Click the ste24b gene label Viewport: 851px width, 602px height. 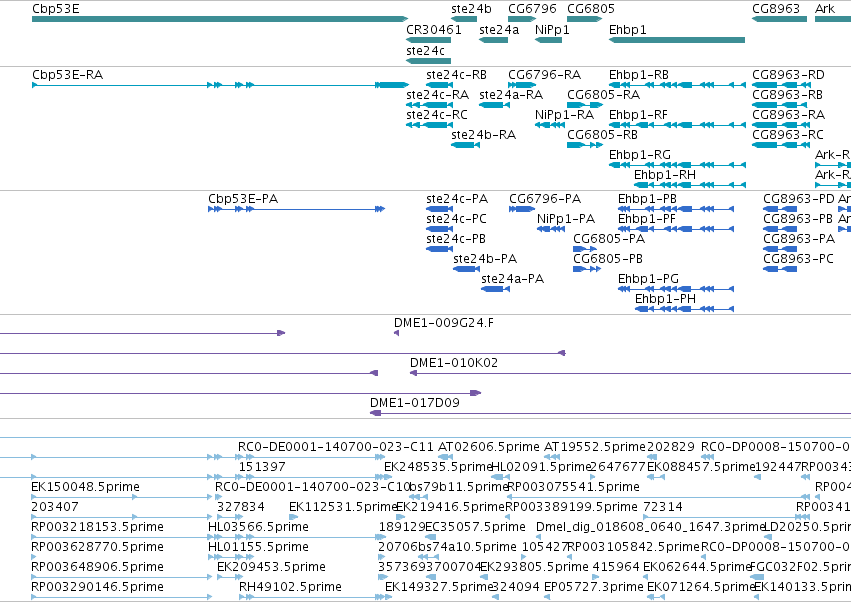(471, 9)
